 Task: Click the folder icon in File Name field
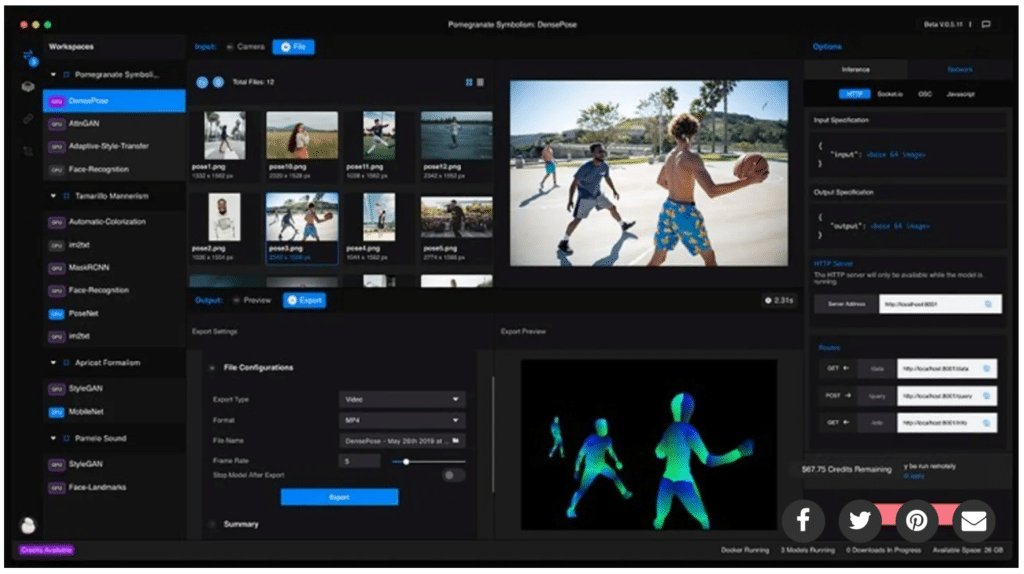pos(456,440)
